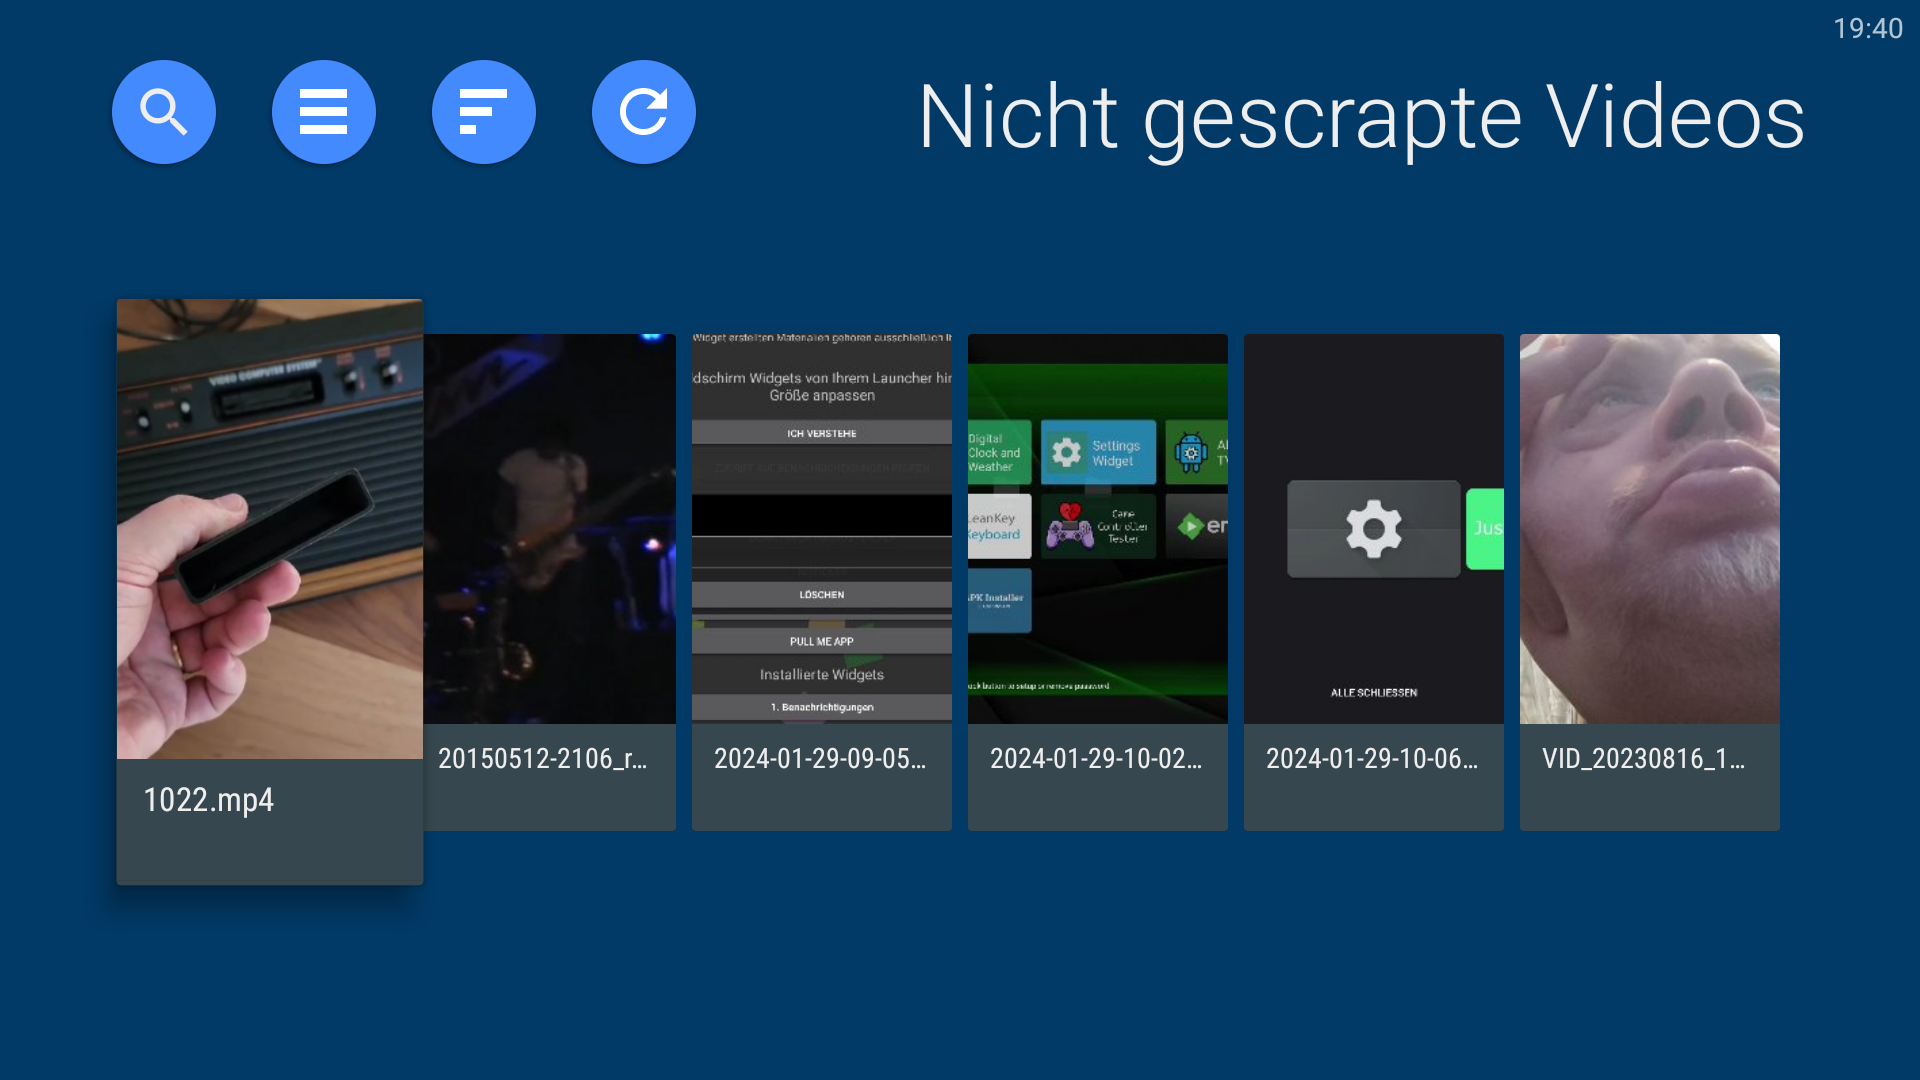Click the Settings Widget tile in the green thumbnail

click(x=1098, y=453)
